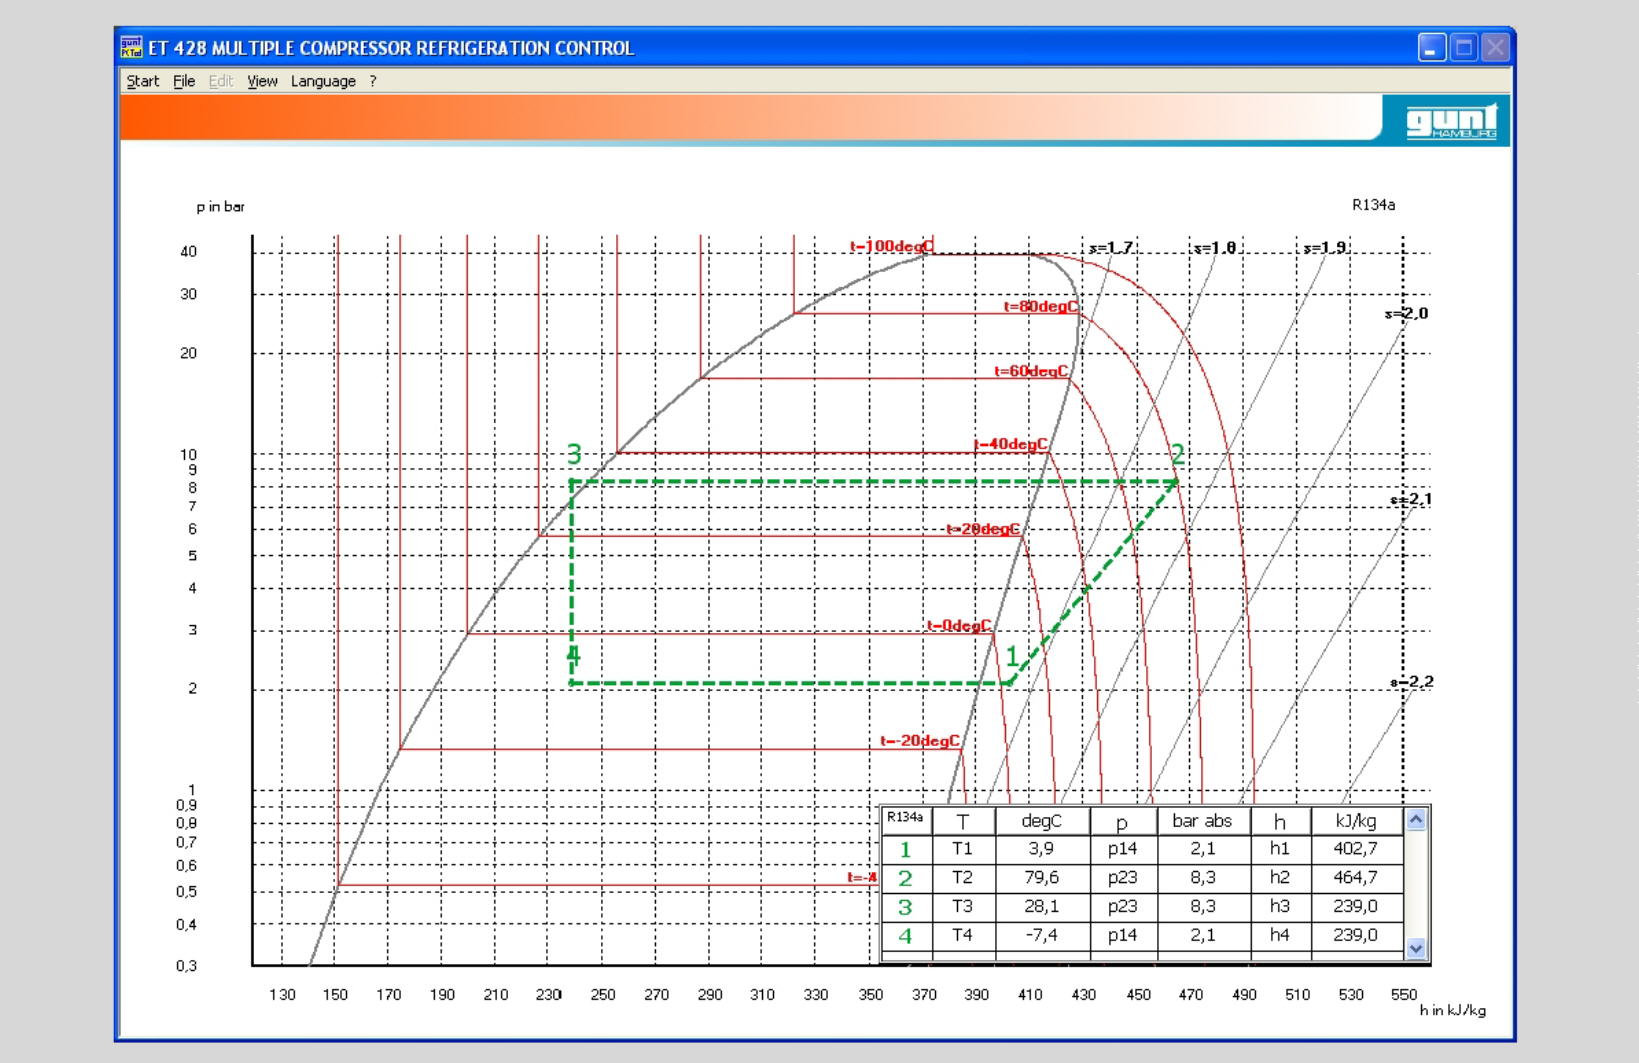This screenshot has width=1639, height=1063.
Task: Click the s=2,0 entropy label
Action: tap(1407, 314)
